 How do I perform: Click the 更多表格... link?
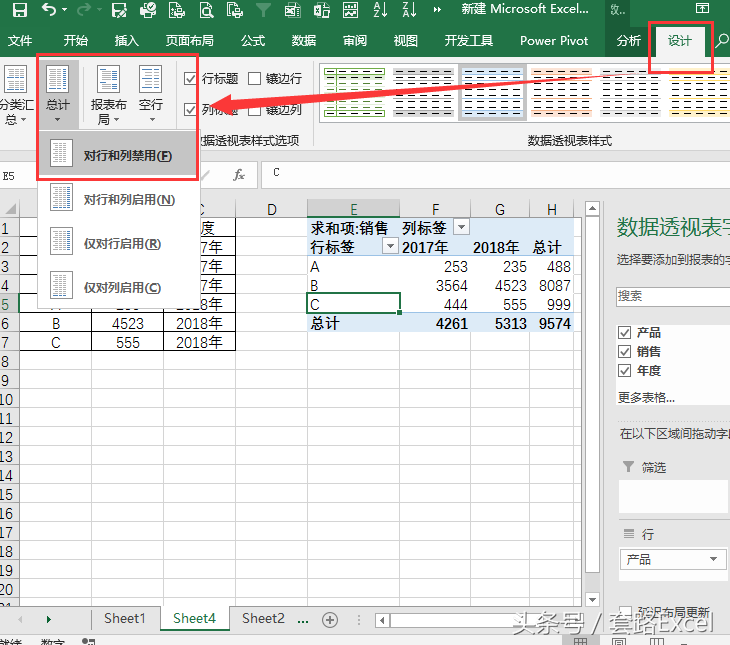coord(646,397)
